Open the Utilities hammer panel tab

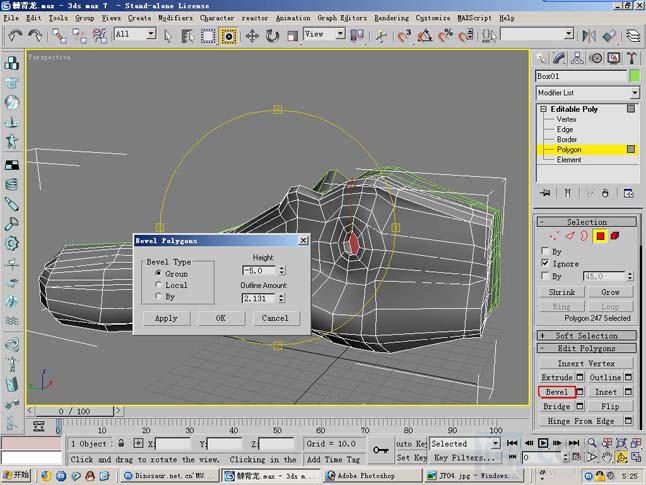point(632,58)
